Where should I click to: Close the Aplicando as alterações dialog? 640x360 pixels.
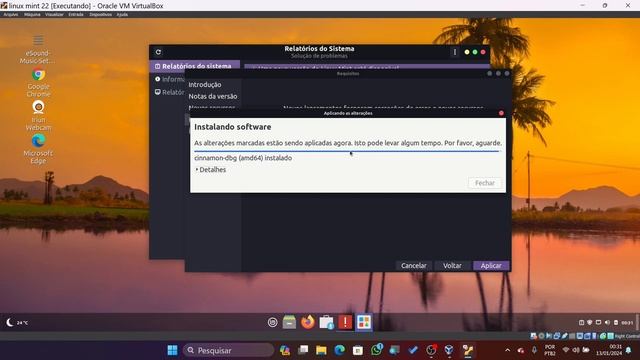501,113
